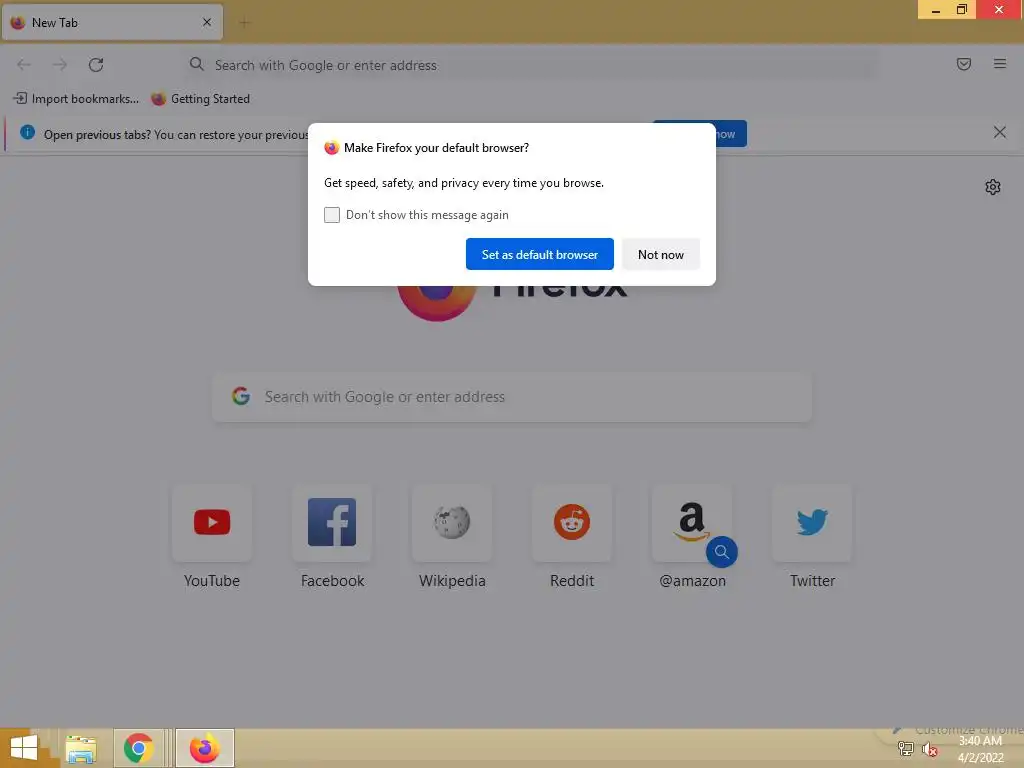Open File Explorer from taskbar
The image size is (1024, 768).
click(x=81, y=748)
